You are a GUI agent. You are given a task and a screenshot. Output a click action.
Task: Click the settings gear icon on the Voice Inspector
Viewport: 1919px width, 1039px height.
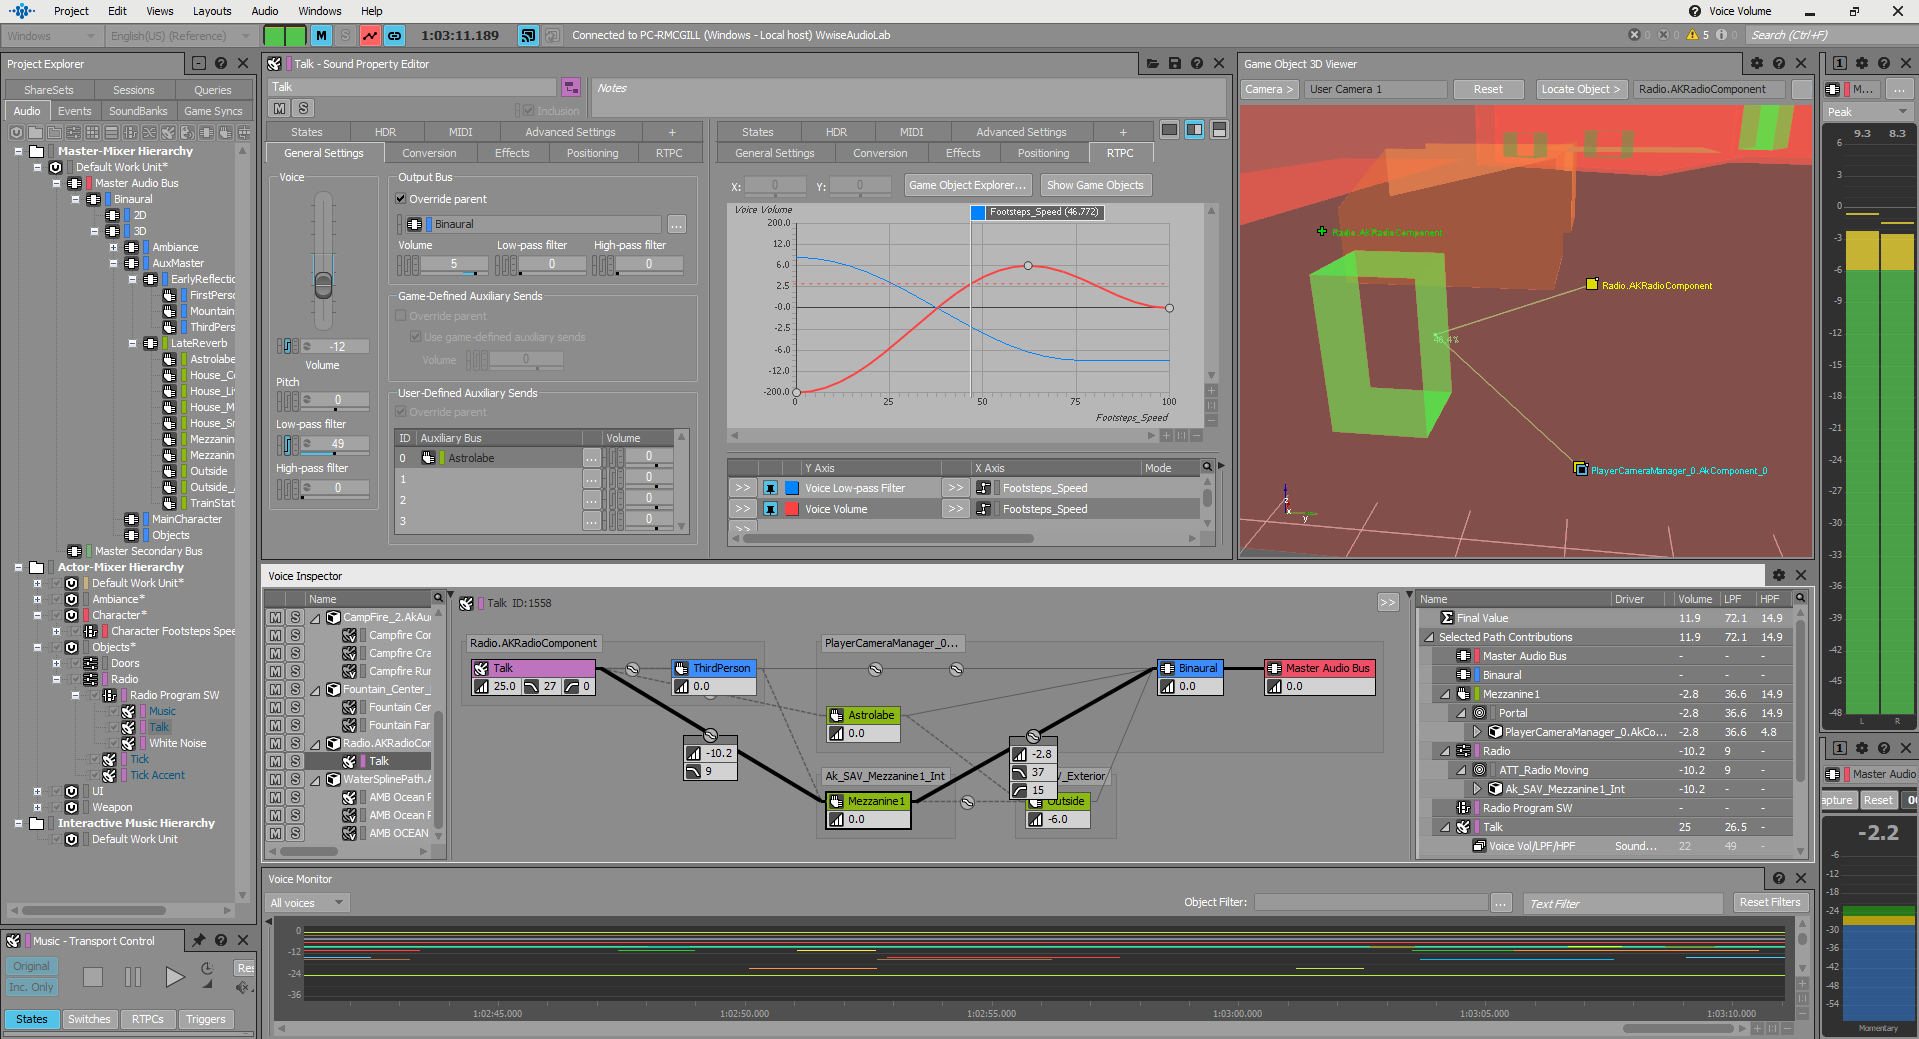(1779, 575)
